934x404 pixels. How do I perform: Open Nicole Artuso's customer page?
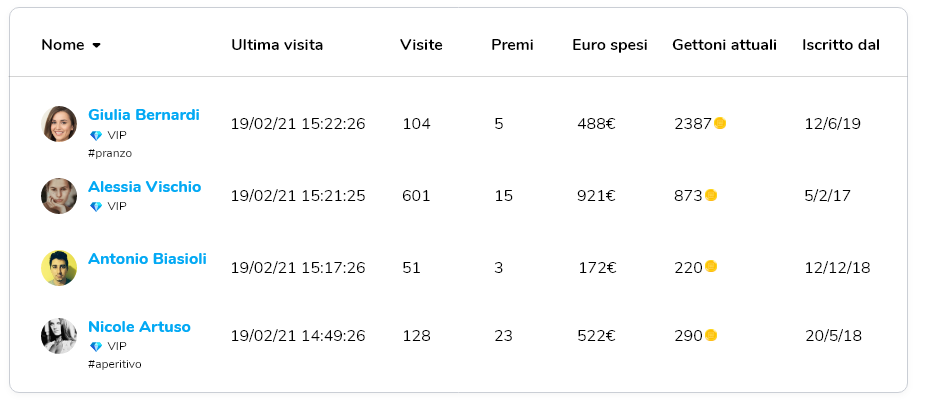[139, 327]
